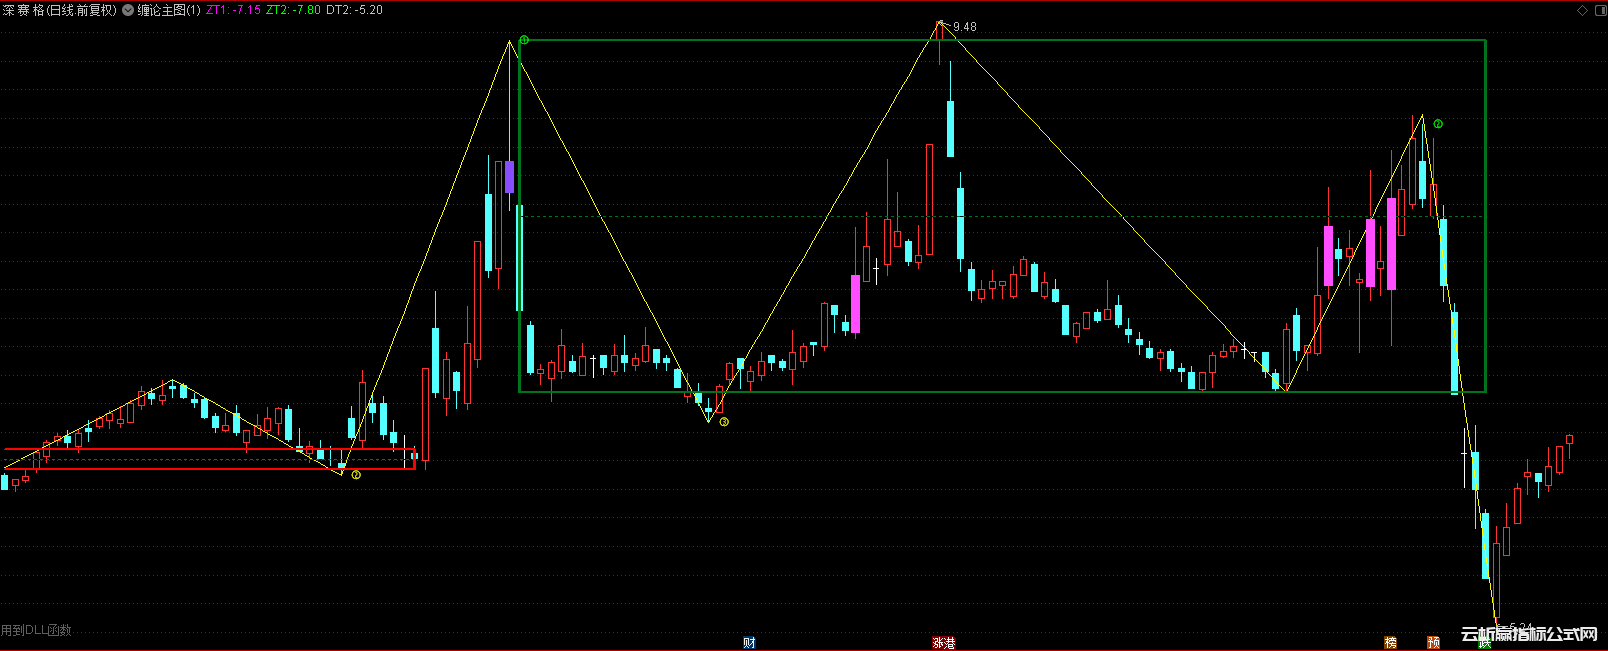Open the 涨港 event marker at chart bottom
Viewport: 1608px width, 651px height.
(944, 642)
